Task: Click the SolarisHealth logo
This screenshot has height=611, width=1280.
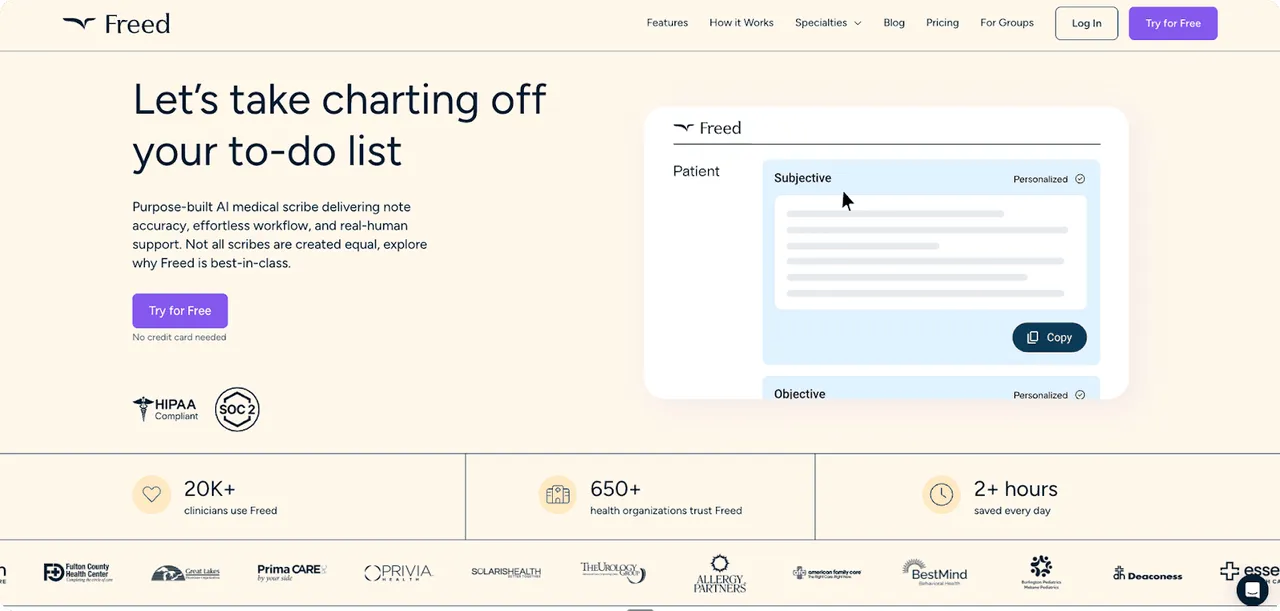Action: [506, 572]
